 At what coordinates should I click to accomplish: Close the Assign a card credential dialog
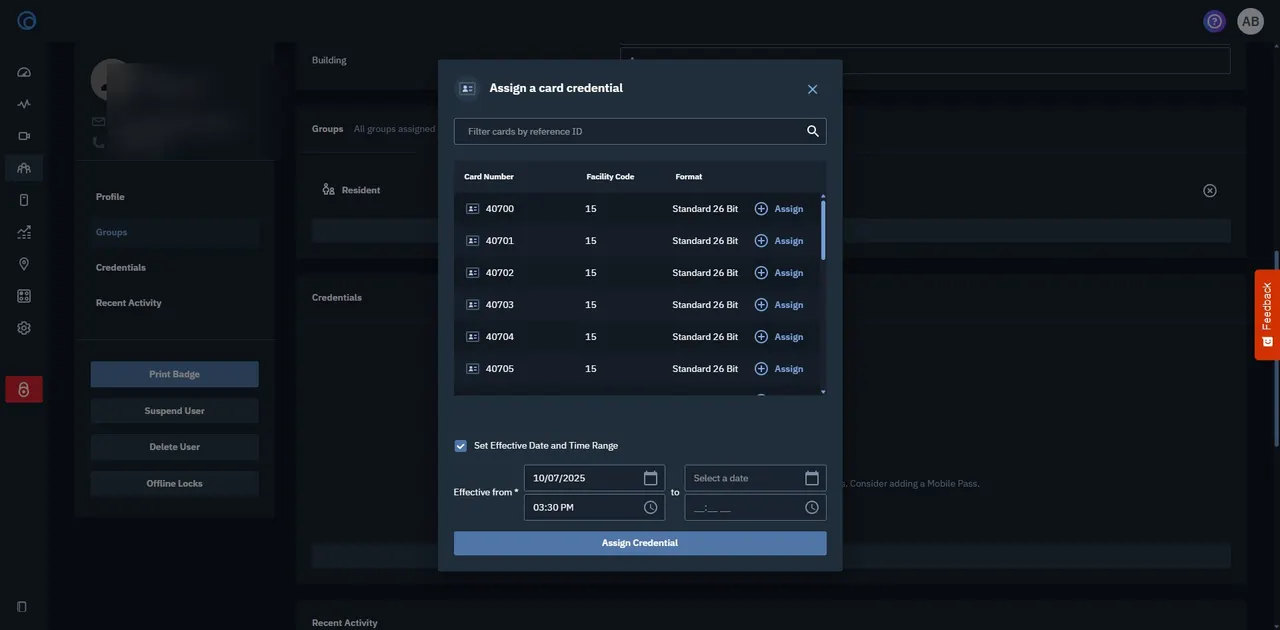click(x=812, y=89)
